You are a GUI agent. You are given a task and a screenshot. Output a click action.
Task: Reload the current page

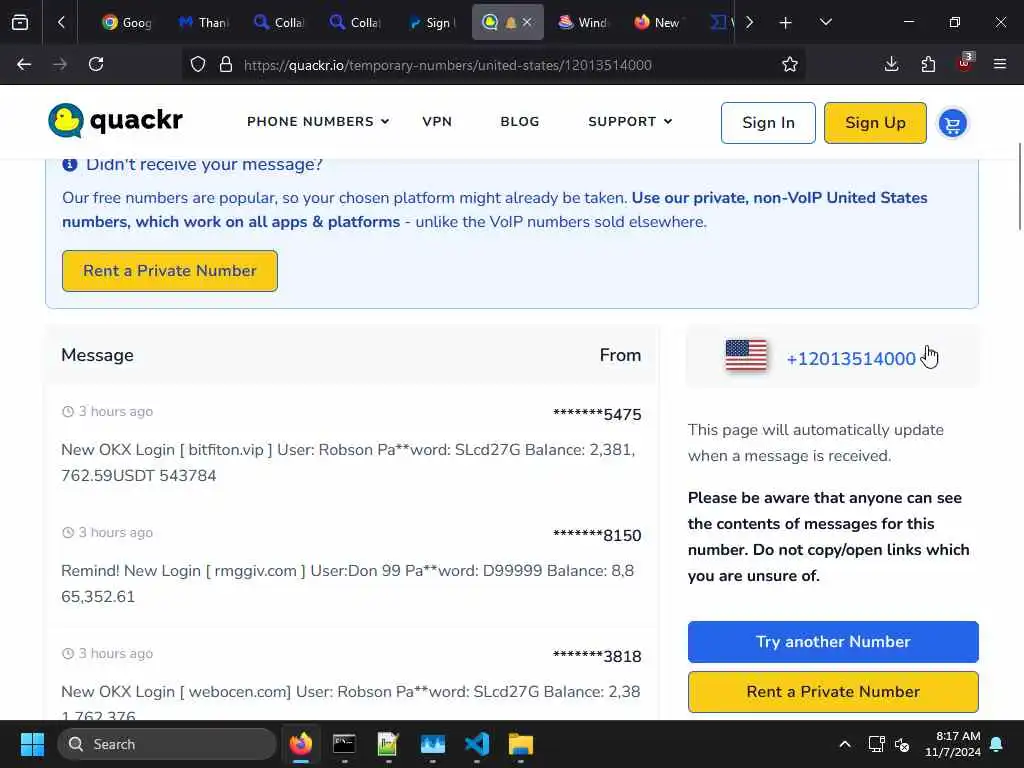96,64
